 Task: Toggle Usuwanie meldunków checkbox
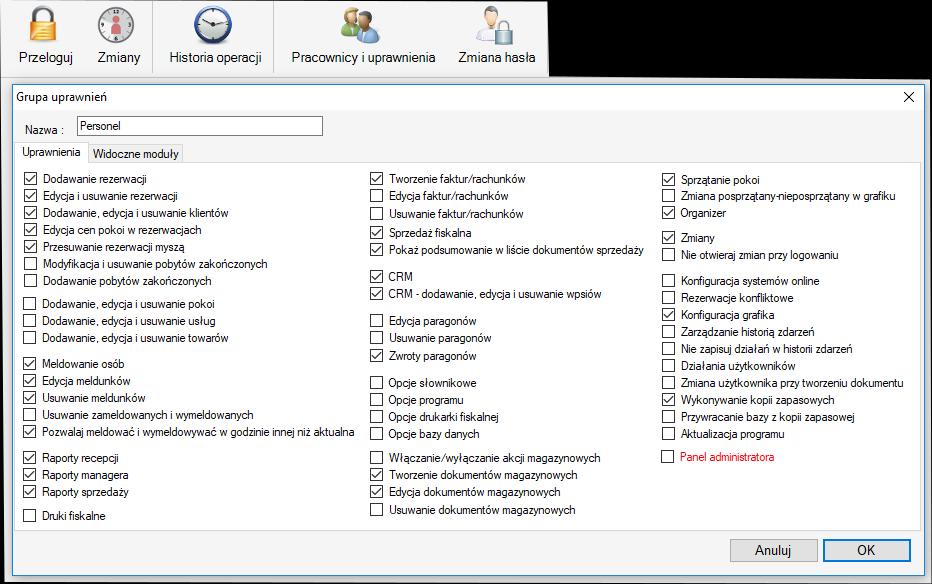point(29,397)
